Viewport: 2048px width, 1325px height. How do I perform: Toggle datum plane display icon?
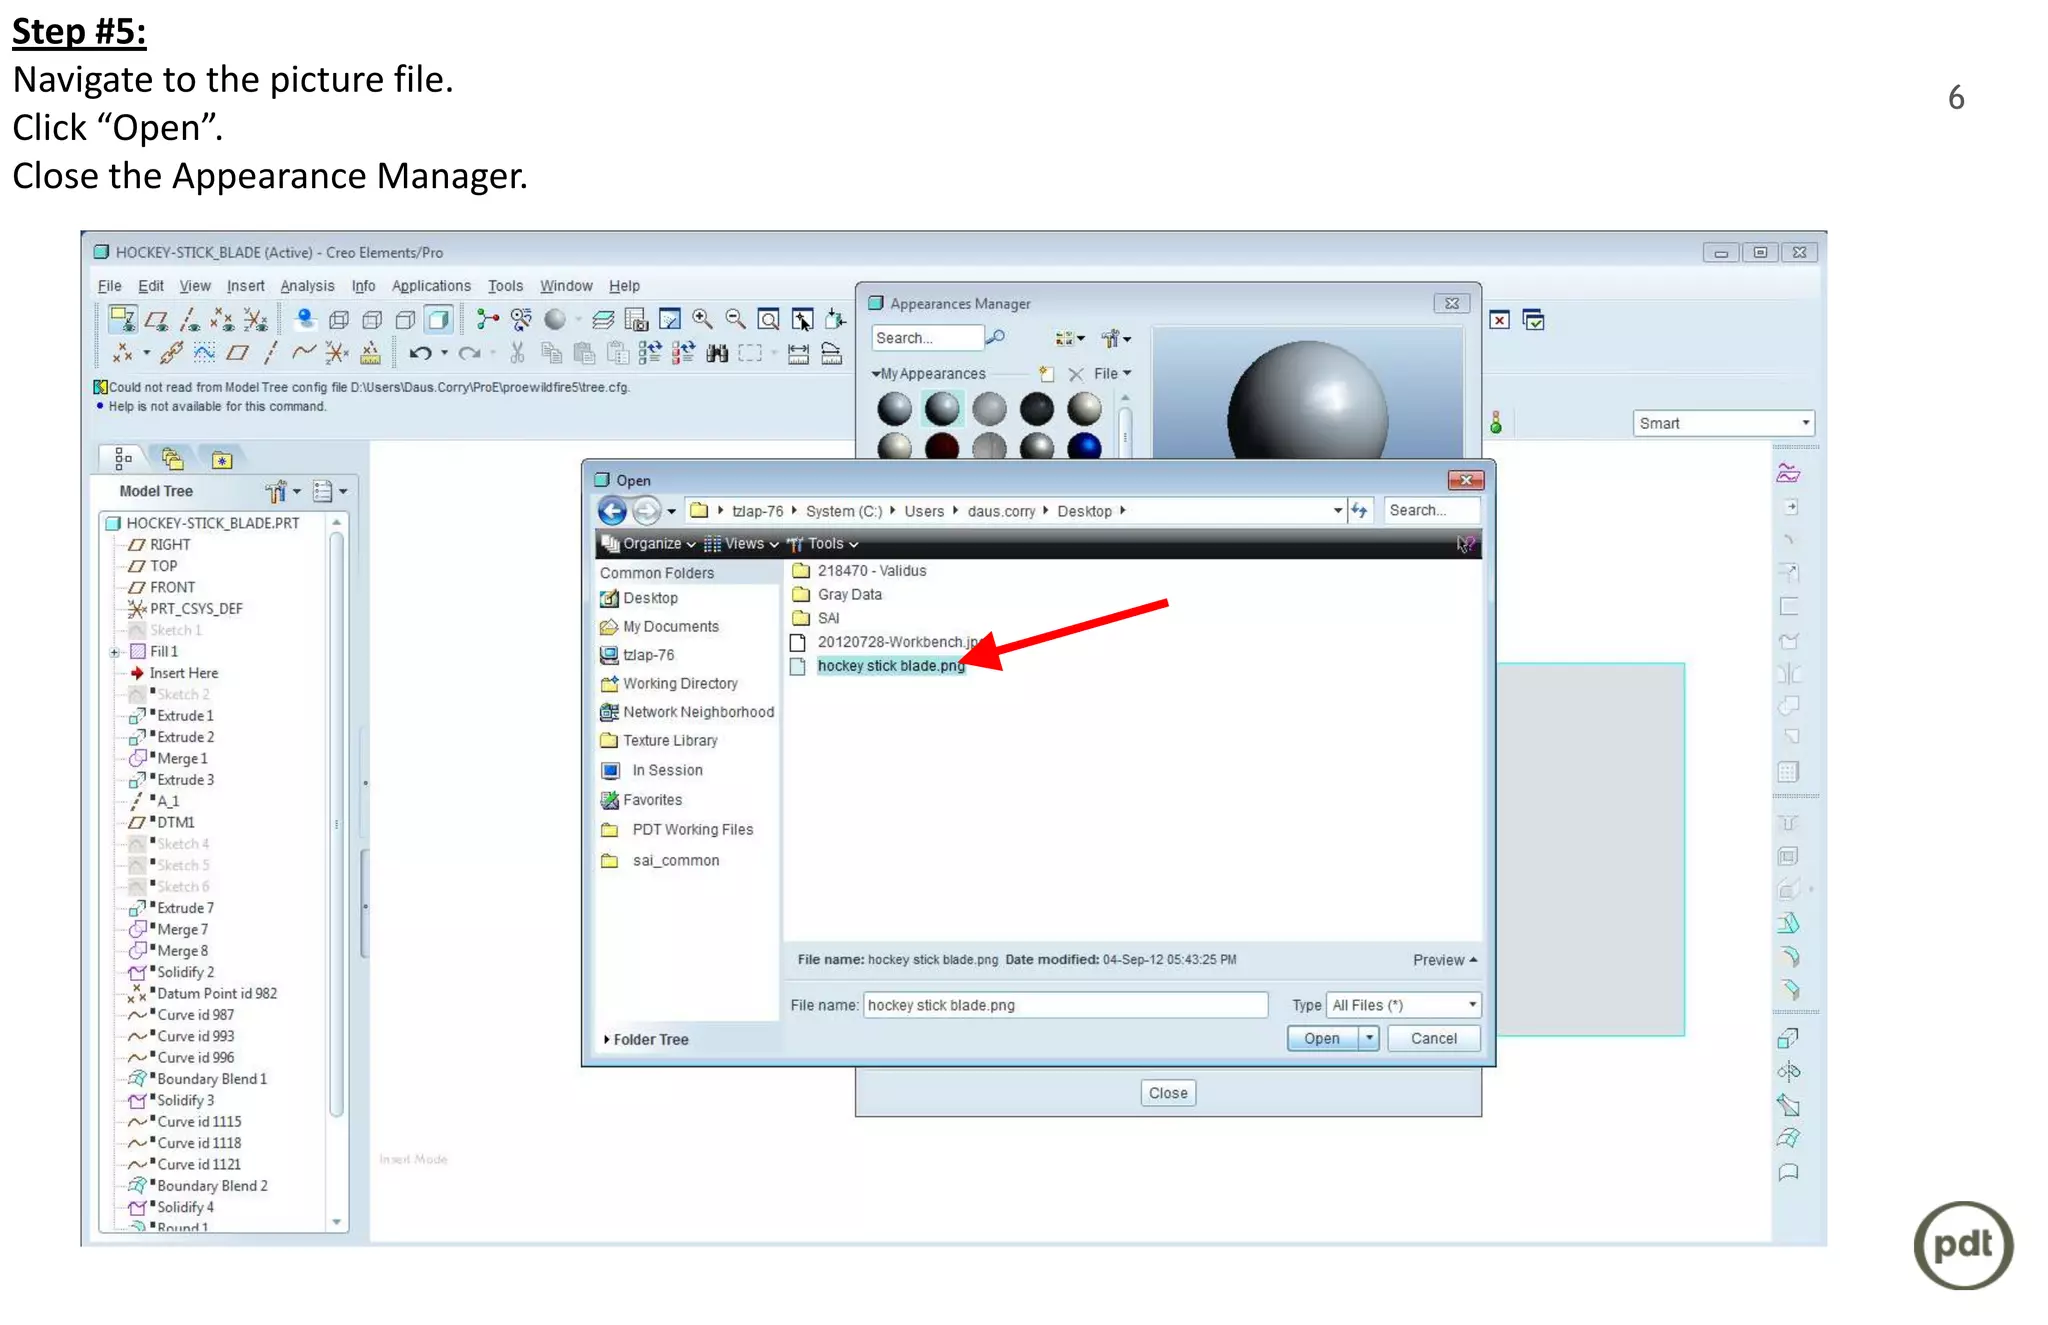click(x=157, y=320)
